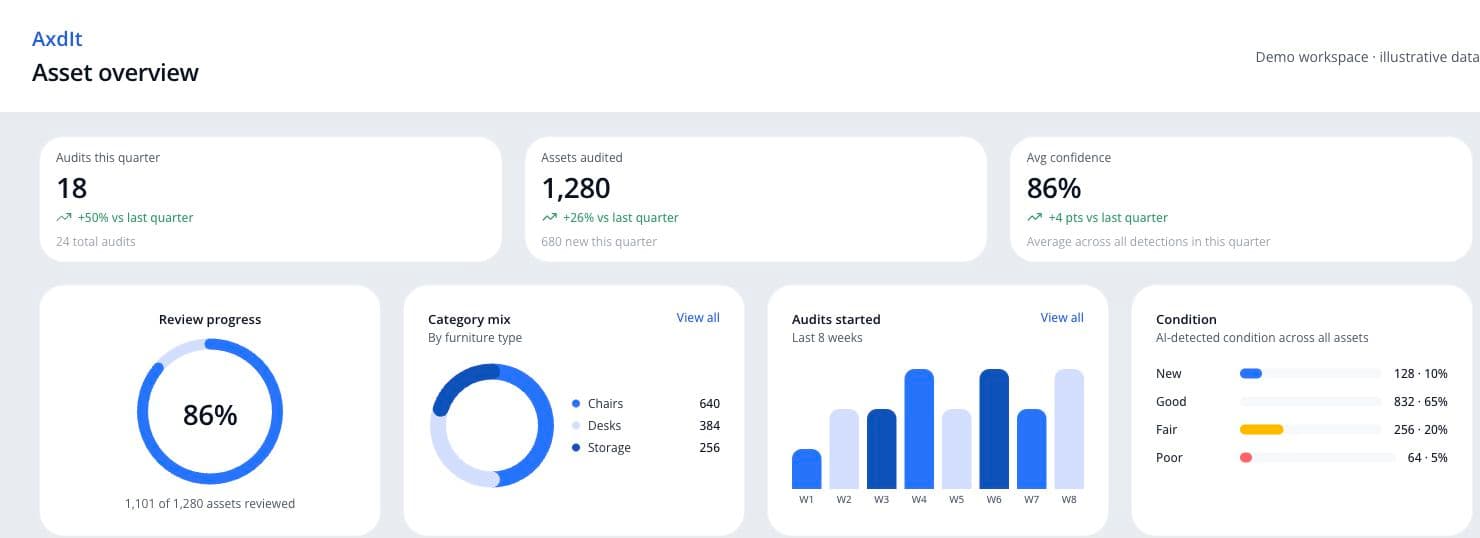Click the Fair condition yellow bar
This screenshot has height=538, width=1480.
click(1261, 429)
